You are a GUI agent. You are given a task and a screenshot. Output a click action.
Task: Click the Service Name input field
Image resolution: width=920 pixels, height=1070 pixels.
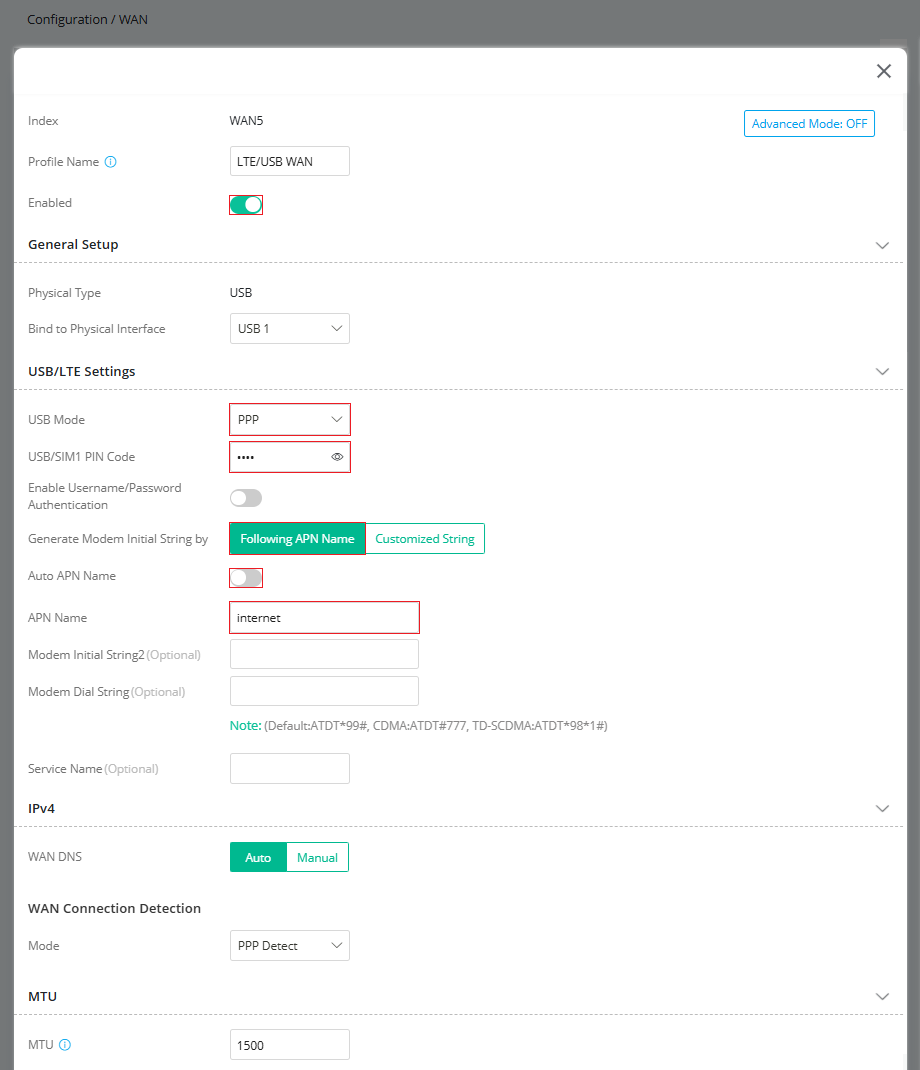[x=290, y=768]
